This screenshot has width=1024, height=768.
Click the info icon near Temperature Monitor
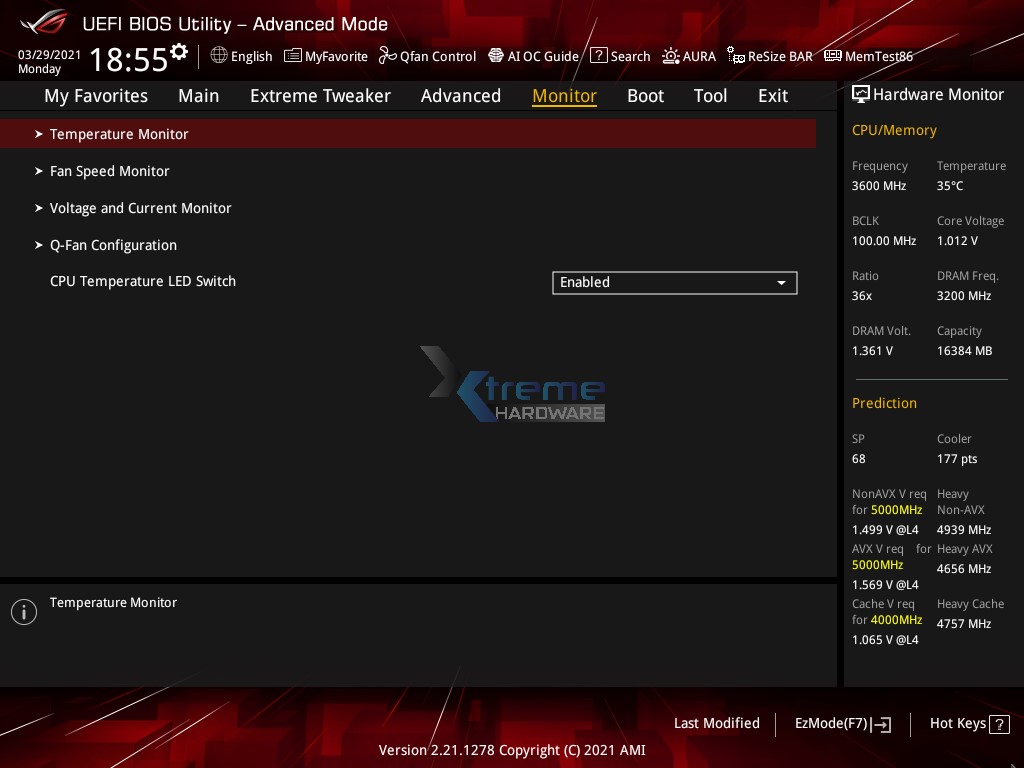pos(23,611)
